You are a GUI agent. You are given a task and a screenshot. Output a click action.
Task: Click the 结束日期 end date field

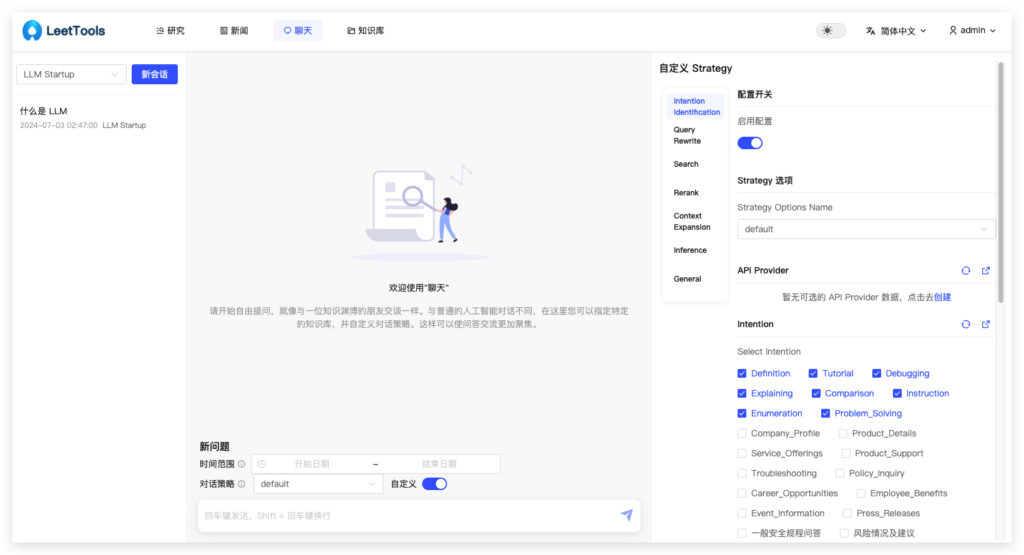pyautogui.click(x=439, y=464)
